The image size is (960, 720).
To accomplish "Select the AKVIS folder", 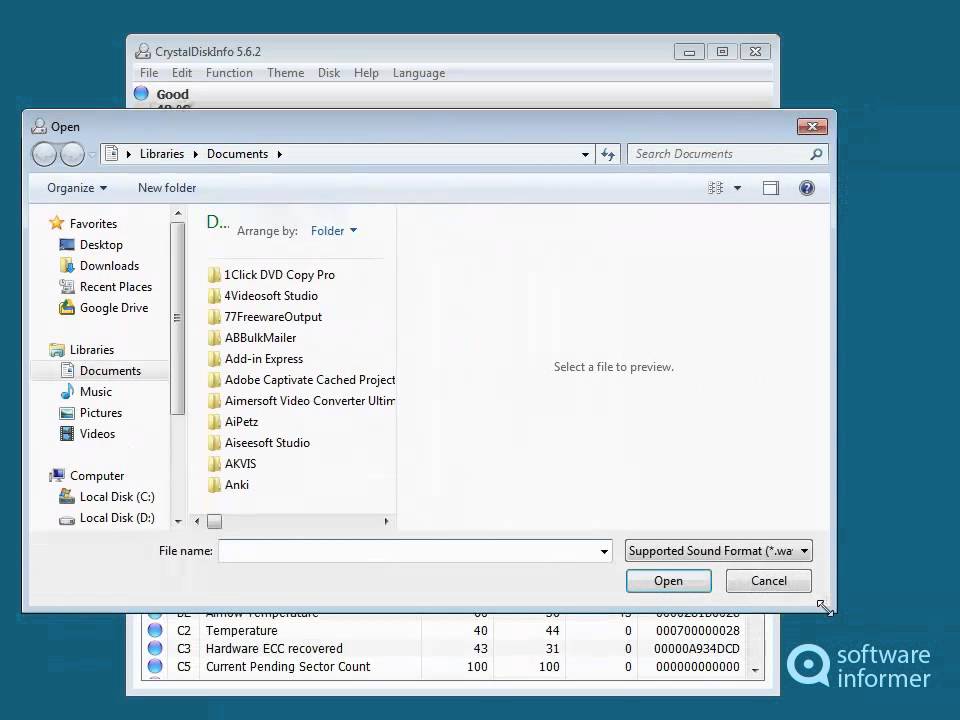I will click(232, 464).
